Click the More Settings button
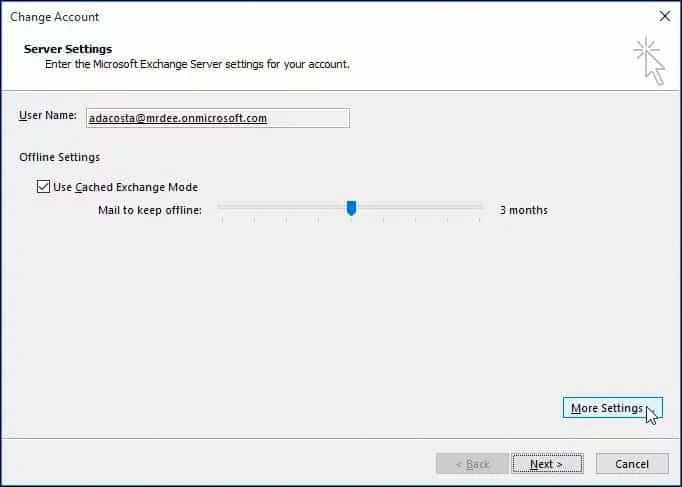This screenshot has height=487, width=682. pyautogui.click(x=612, y=408)
